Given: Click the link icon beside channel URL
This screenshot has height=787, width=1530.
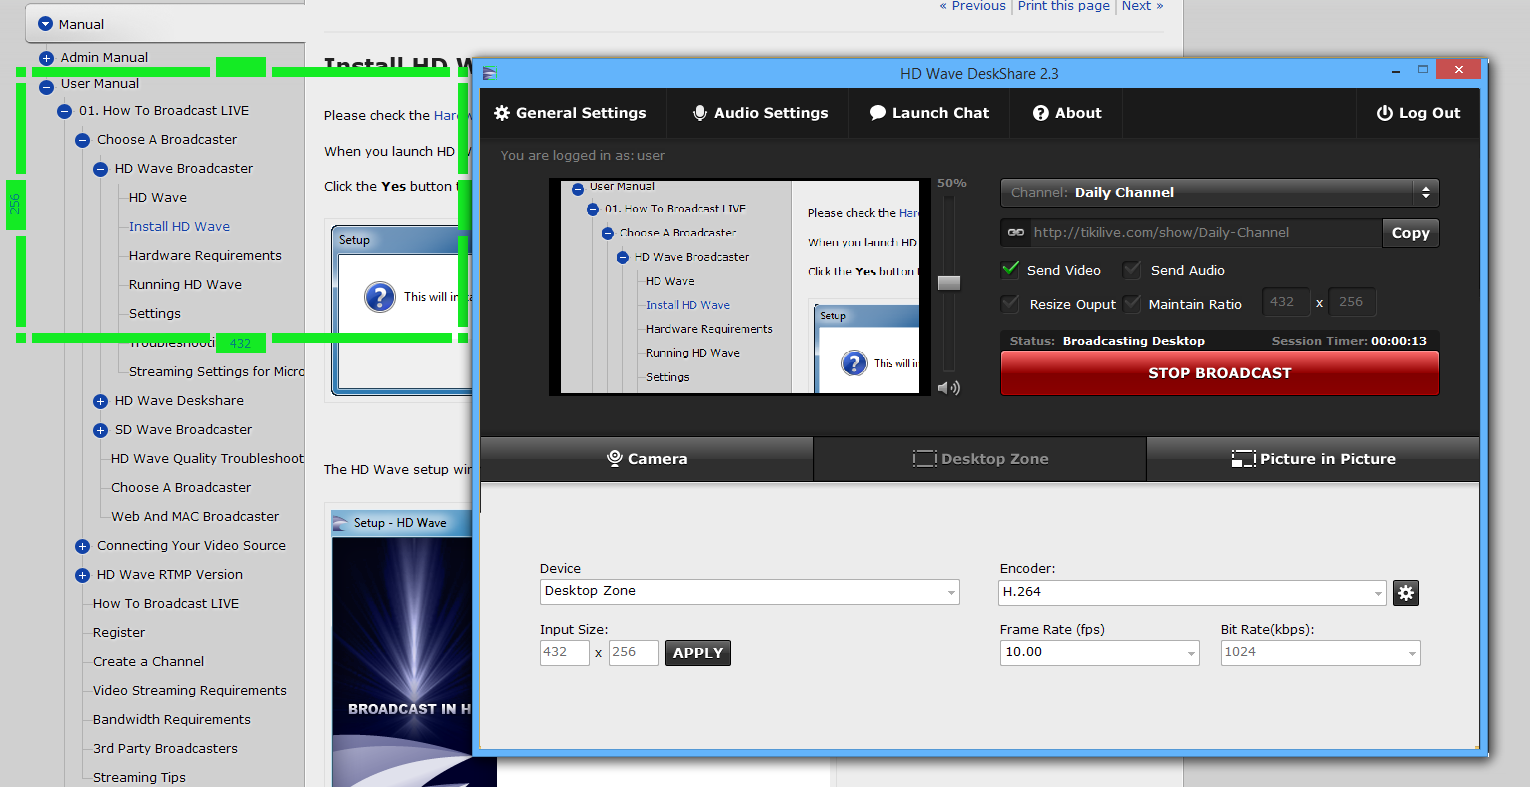Looking at the screenshot, I should coord(1016,232).
